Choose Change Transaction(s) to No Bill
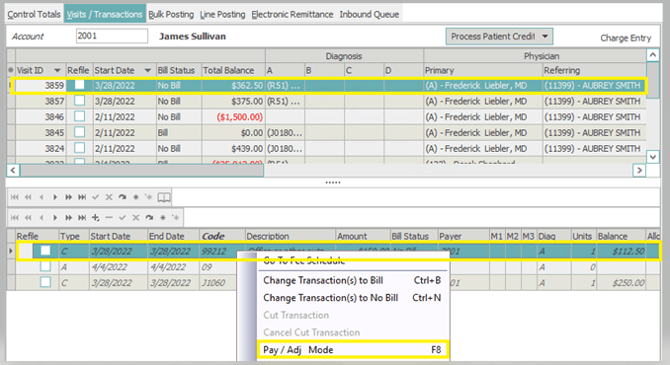This screenshot has height=365, width=670. 352,298
